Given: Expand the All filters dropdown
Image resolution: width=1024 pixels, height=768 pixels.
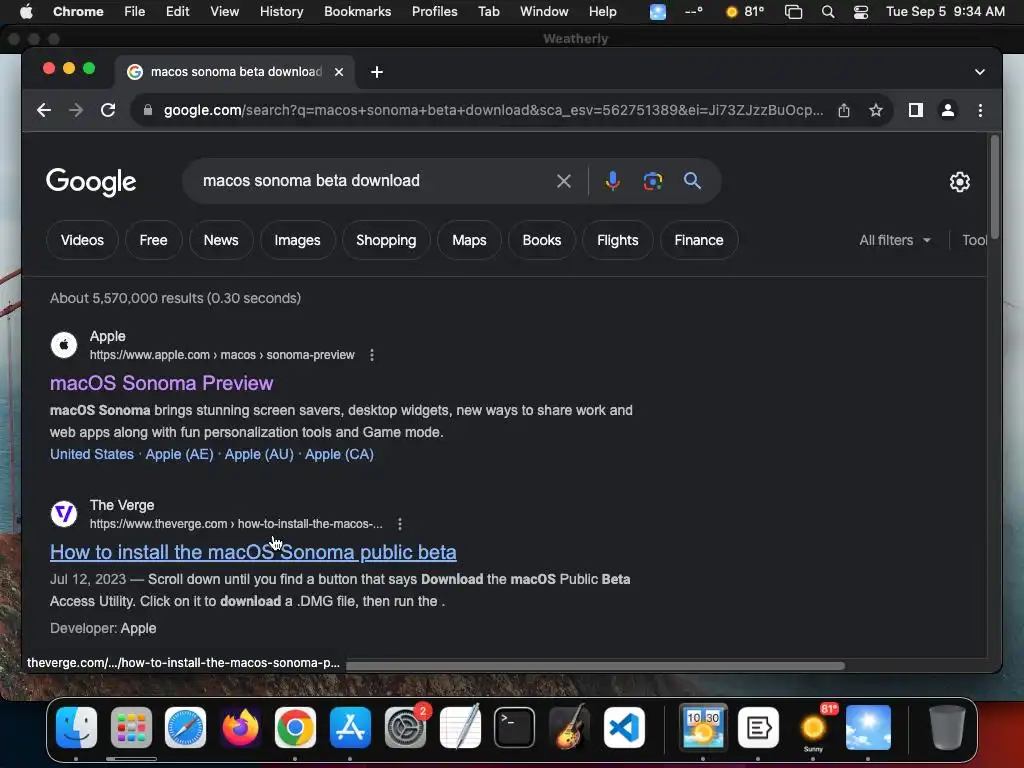Looking at the screenshot, I should [x=895, y=240].
